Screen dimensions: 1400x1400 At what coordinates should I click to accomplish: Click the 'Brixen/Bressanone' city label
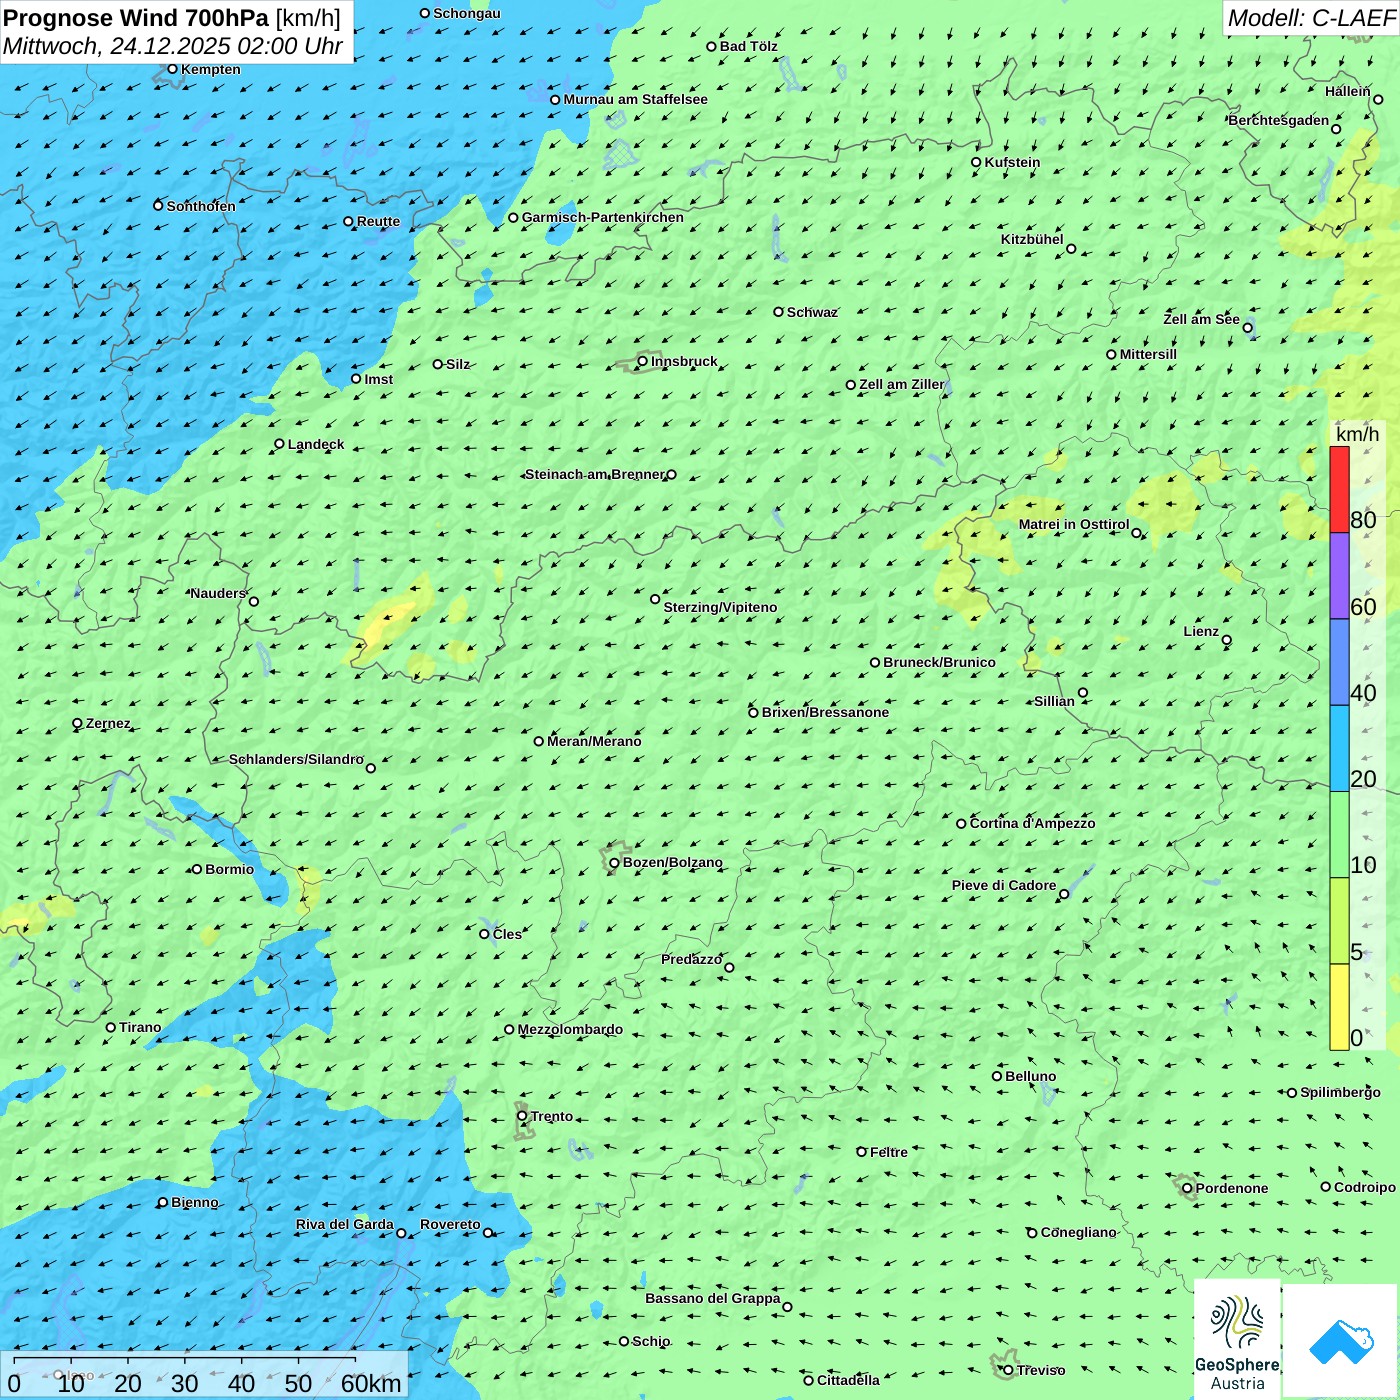pyautogui.click(x=825, y=712)
